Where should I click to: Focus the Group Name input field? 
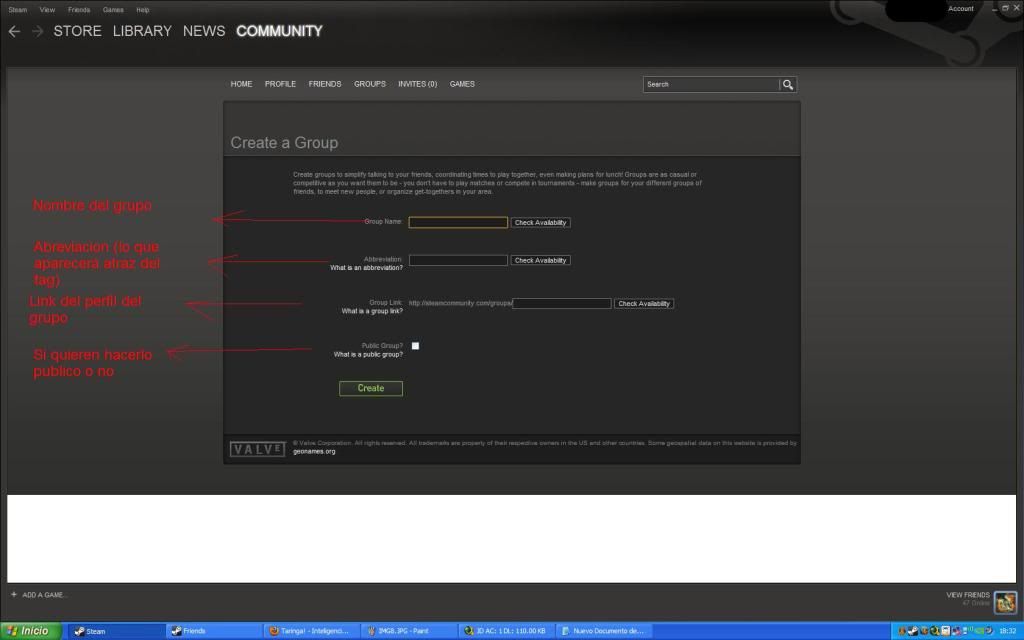coord(458,223)
